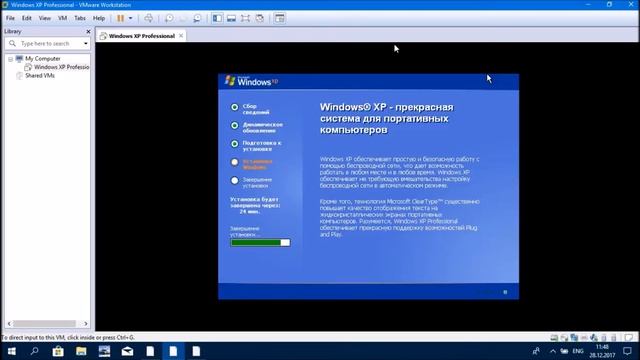Click the network adapter status icon
Screen dimensions: 640x360
point(574,338)
